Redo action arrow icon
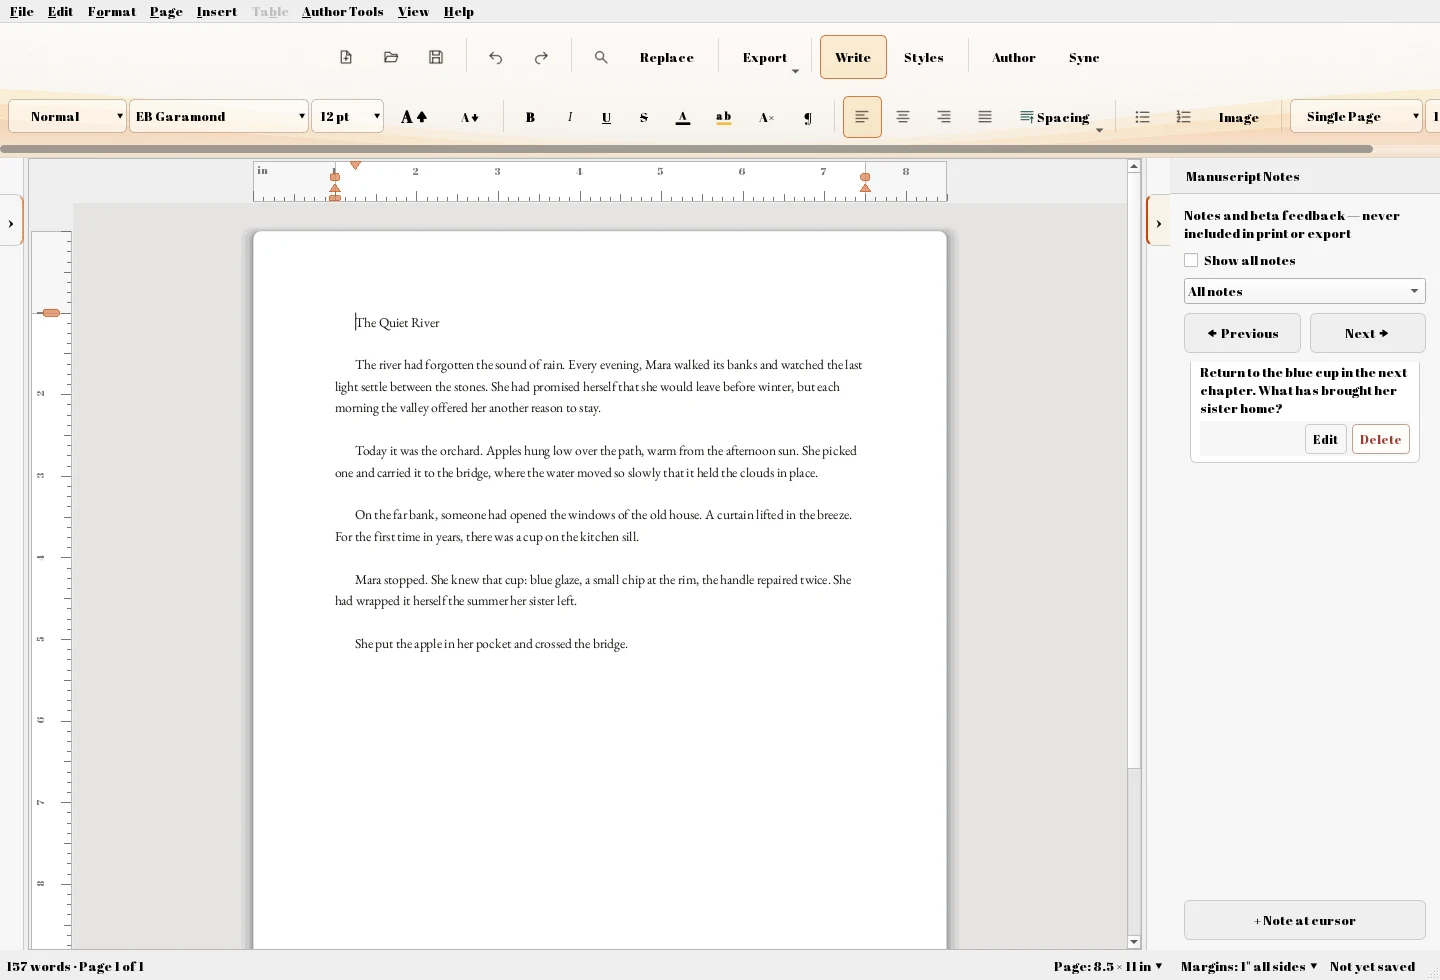 coord(541,57)
